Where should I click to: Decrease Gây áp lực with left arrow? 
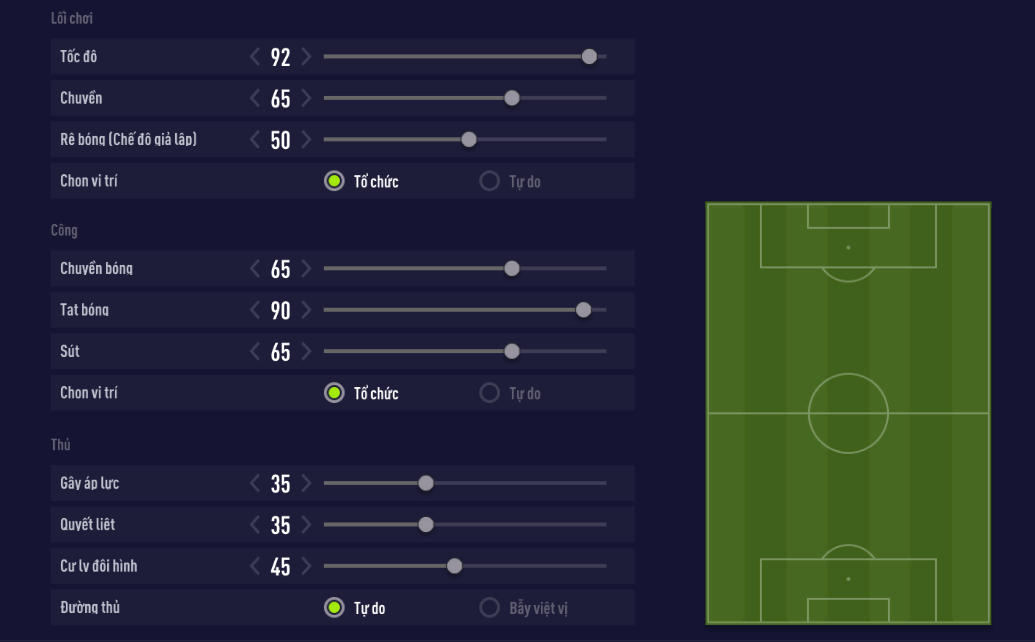coord(255,484)
